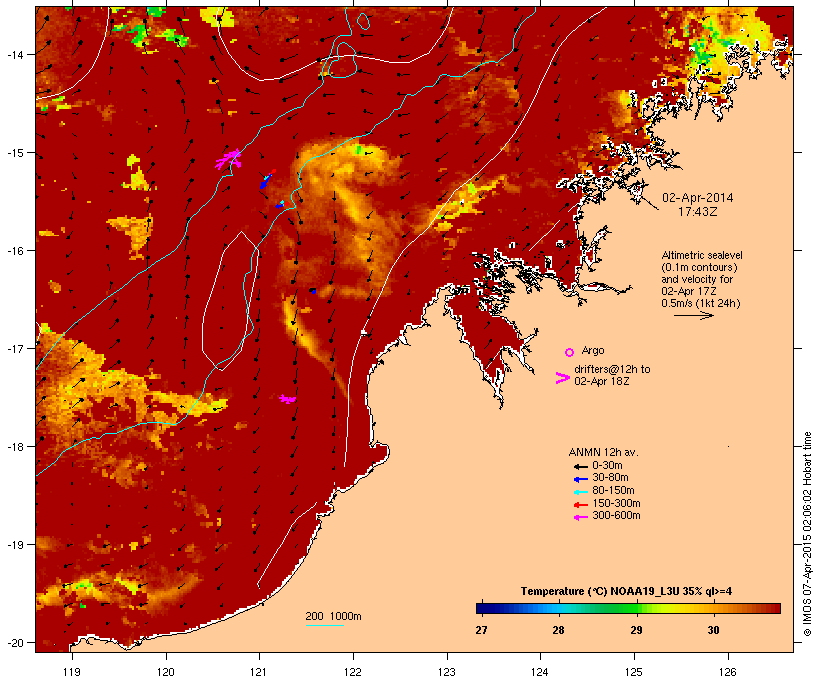This screenshot has width=820, height=680.
Task: Click the color bar value 30
Action: pyautogui.click(x=713, y=630)
